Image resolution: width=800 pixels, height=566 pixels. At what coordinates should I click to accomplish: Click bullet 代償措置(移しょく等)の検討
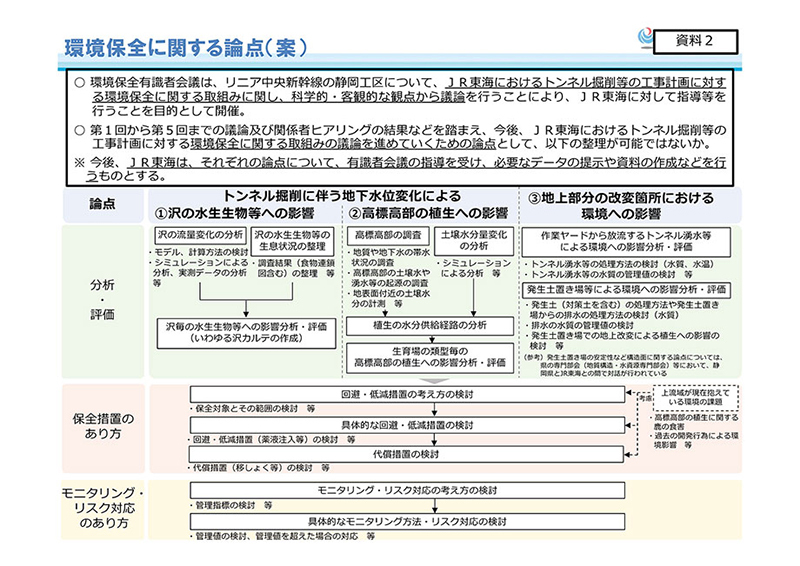(259, 467)
